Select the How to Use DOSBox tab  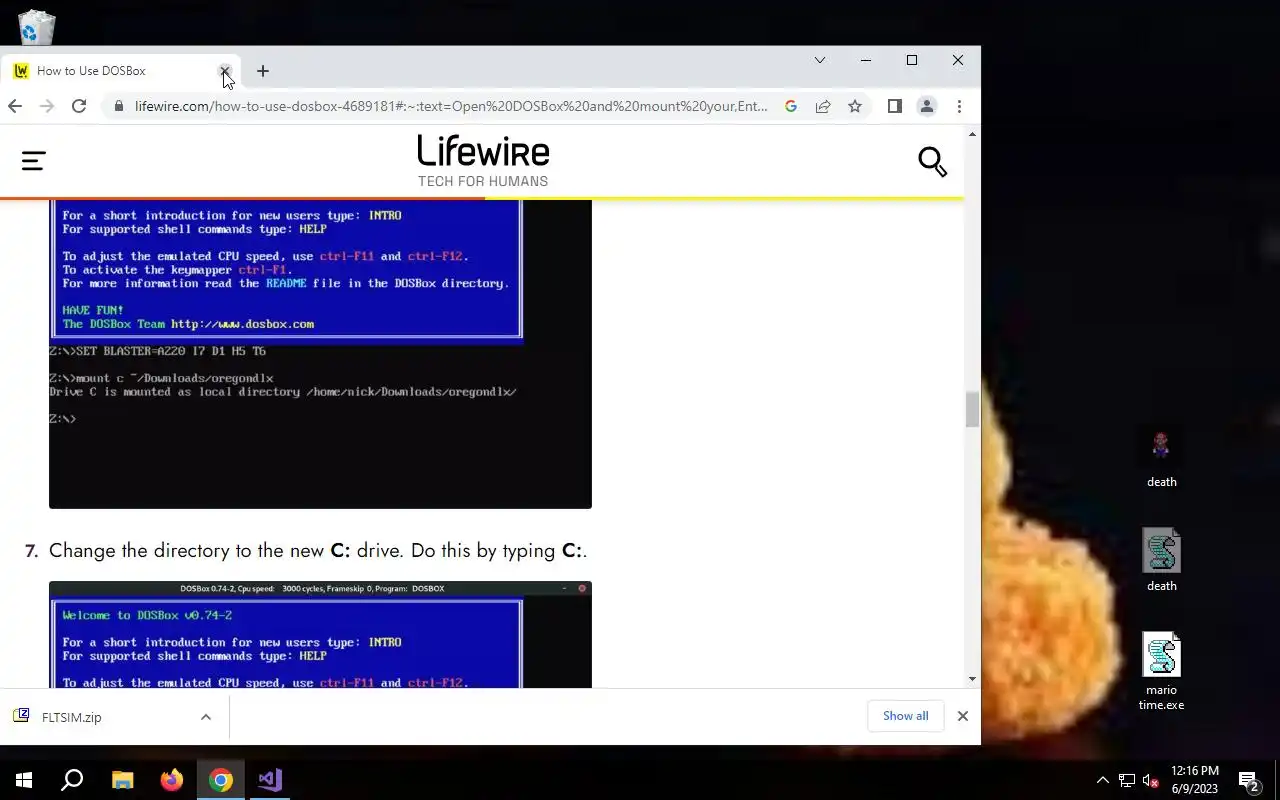pos(120,71)
